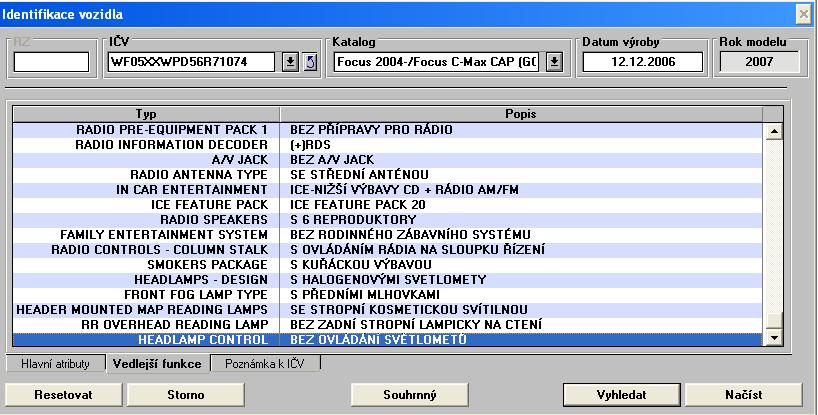Switch to the Hlavní atributy tab
Image resolution: width=818 pixels, height=415 pixels.
55,364
